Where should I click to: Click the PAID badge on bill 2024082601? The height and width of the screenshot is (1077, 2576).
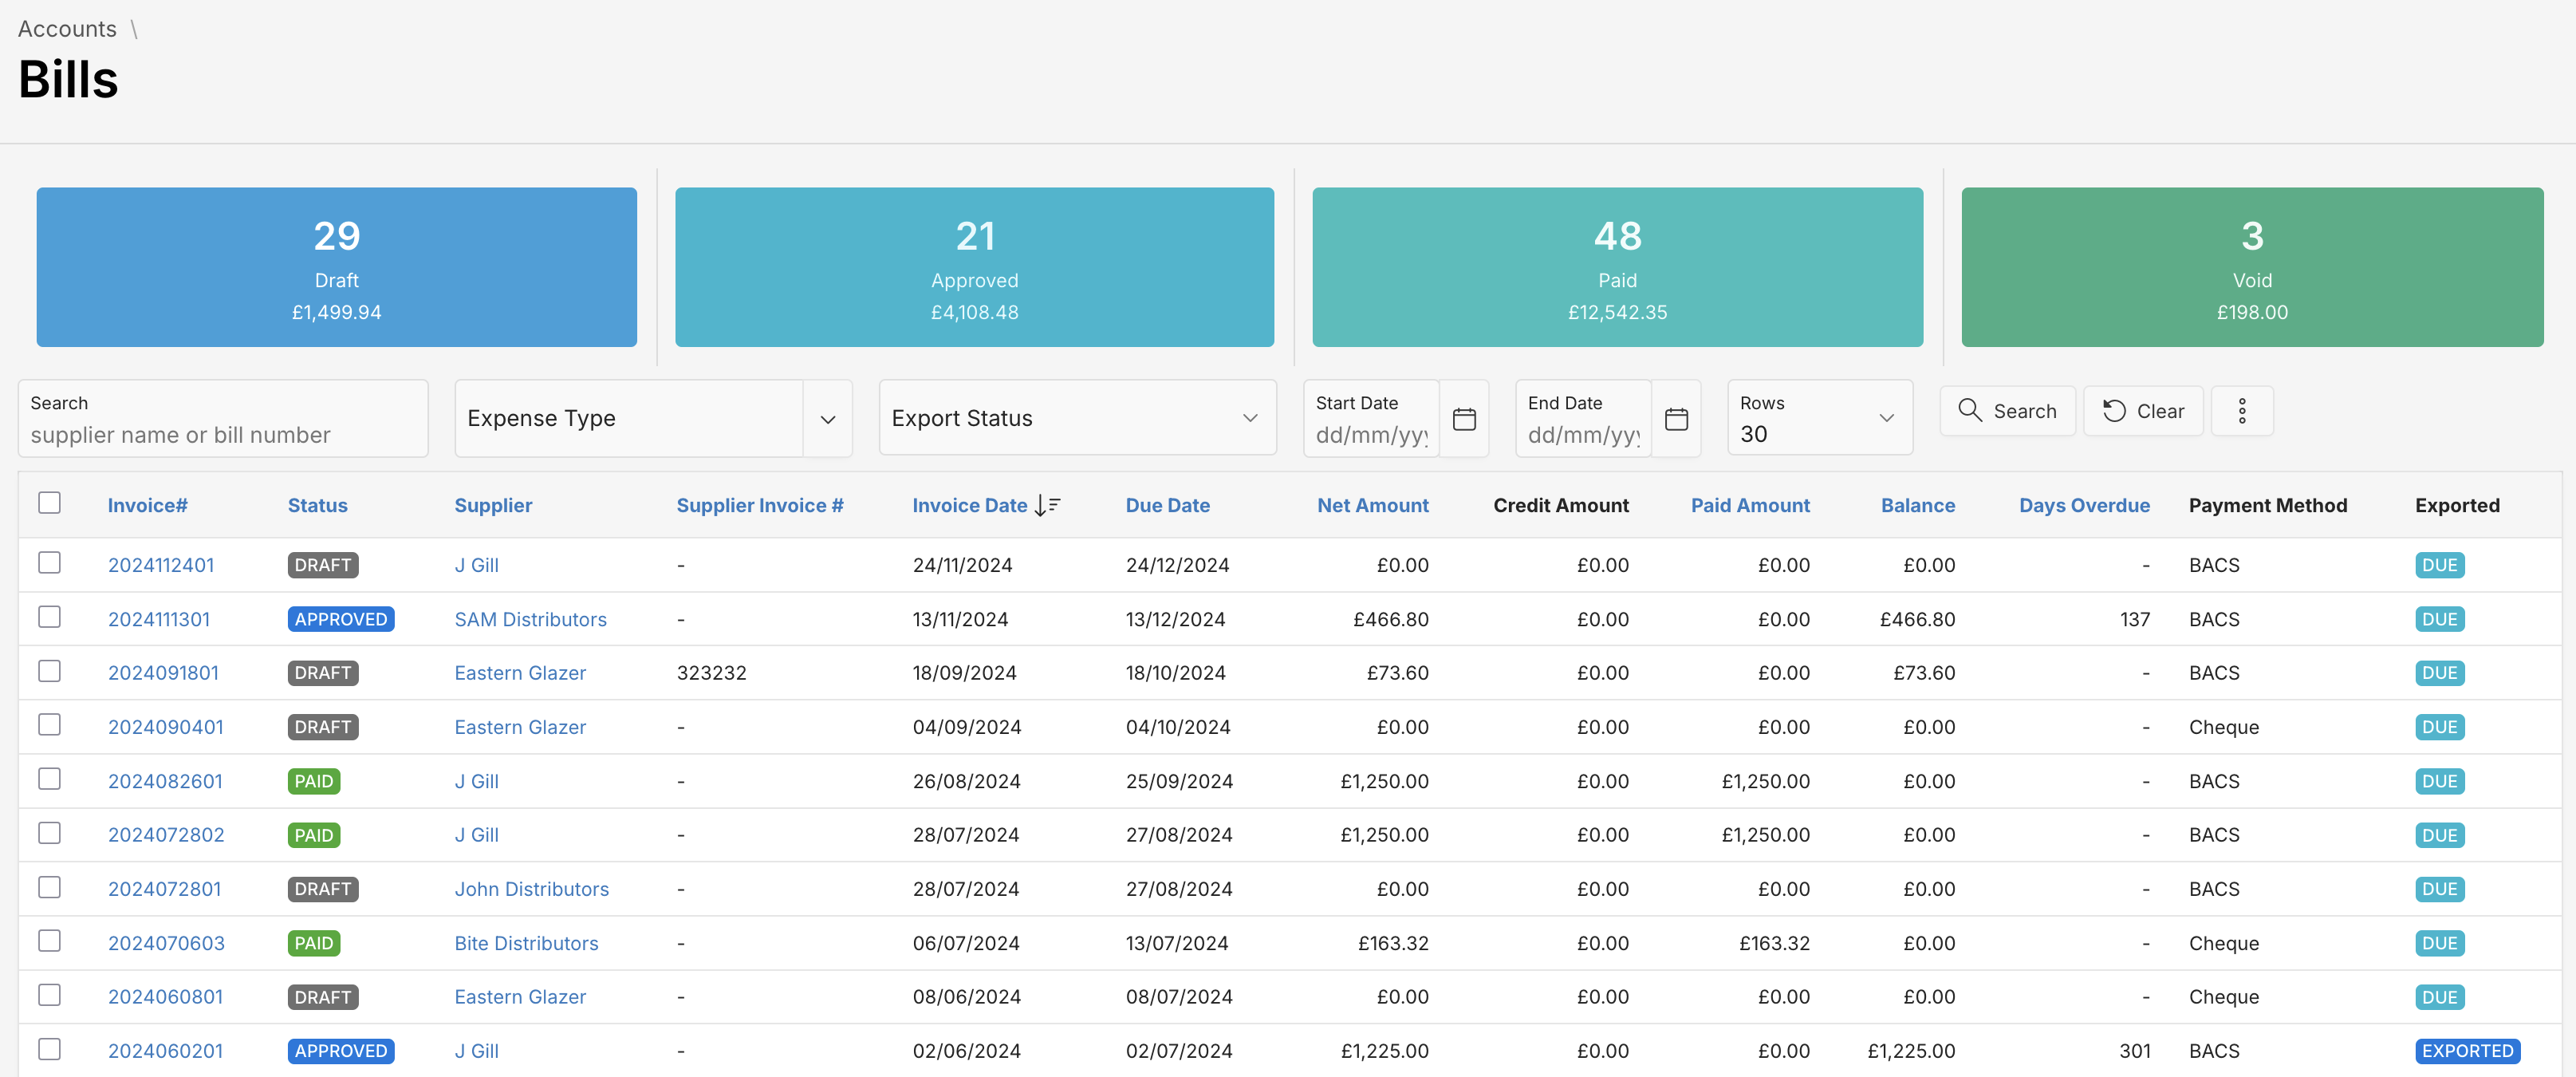pos(314,781)
